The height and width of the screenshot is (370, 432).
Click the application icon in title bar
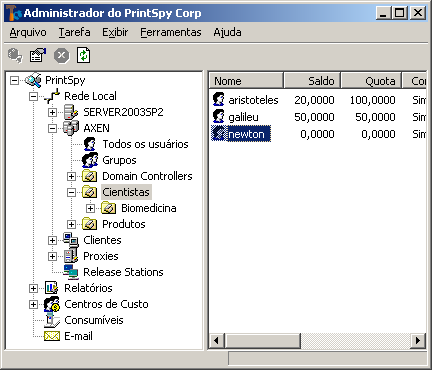[14, 13]
